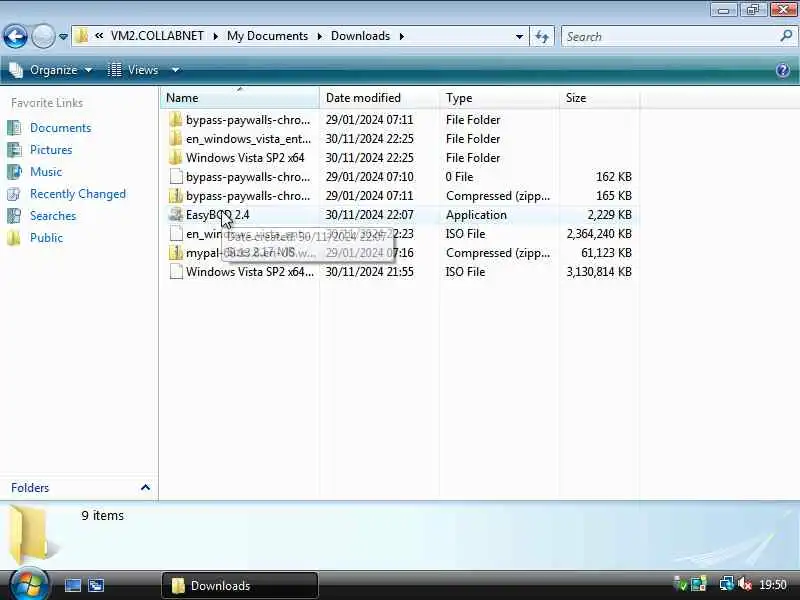Click VM2.COLLABNET in the address path
Viewport: 800px width, 600px height.
(157, 36)
